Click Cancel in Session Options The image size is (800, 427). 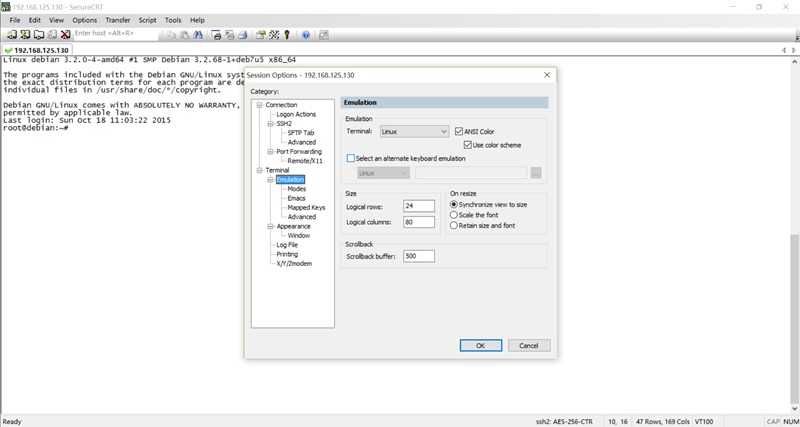529,345
